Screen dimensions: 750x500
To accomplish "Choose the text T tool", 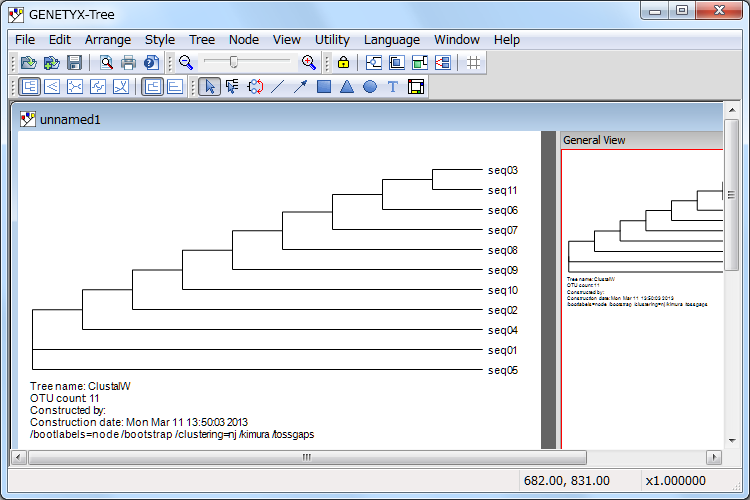I will (393, 87).
